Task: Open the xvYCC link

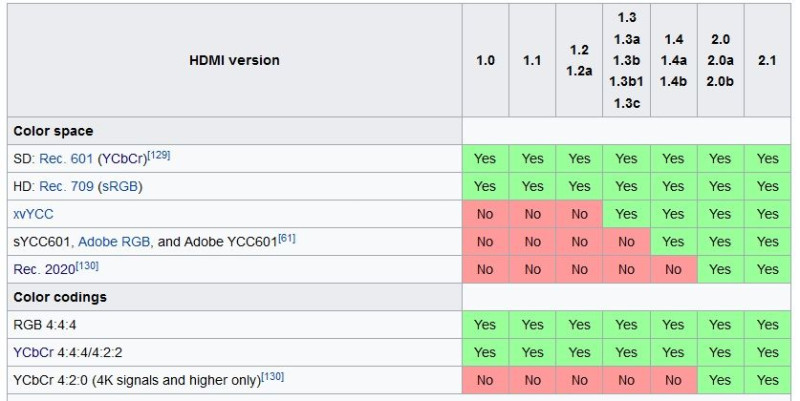Action: pos(33,214)
